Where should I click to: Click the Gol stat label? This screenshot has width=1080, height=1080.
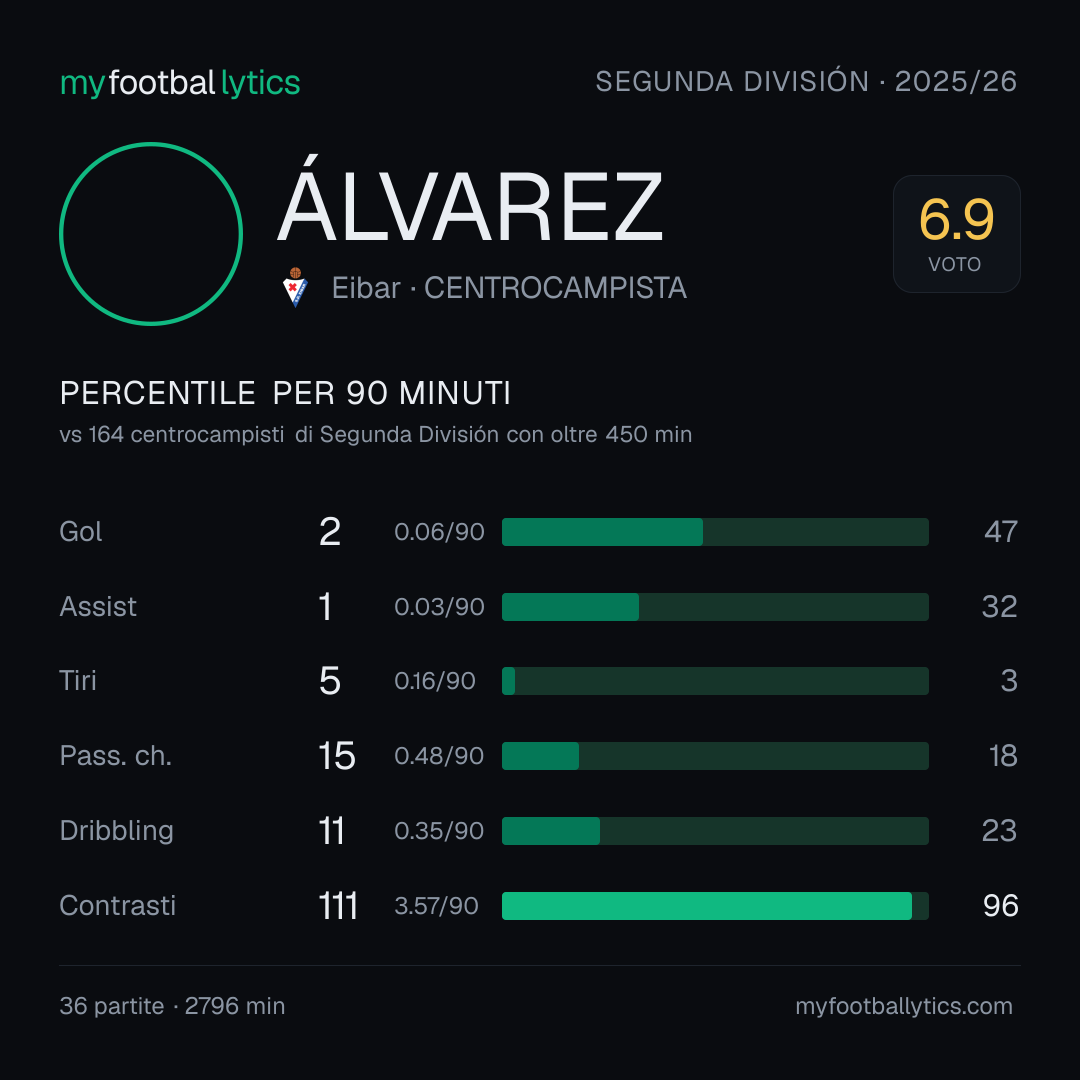[81, 532]
